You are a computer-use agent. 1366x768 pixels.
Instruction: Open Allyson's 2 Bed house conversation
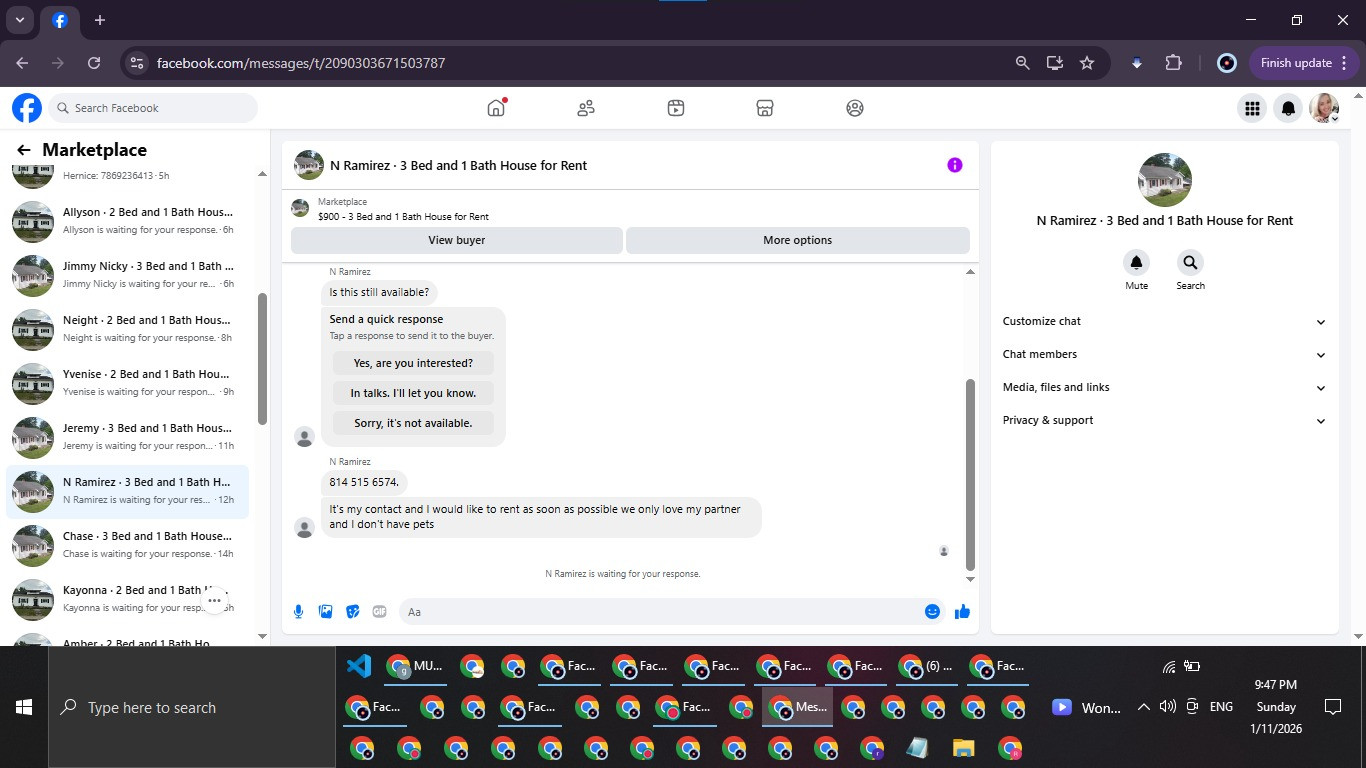[x=128, y=221]
